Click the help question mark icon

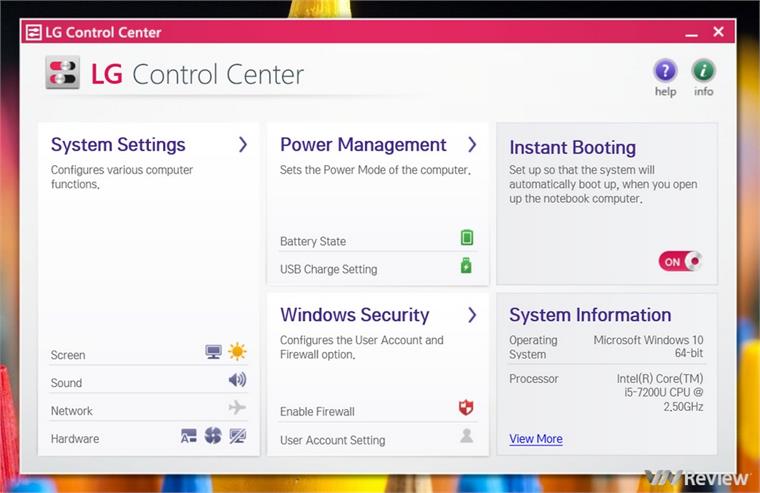(665, 71)
